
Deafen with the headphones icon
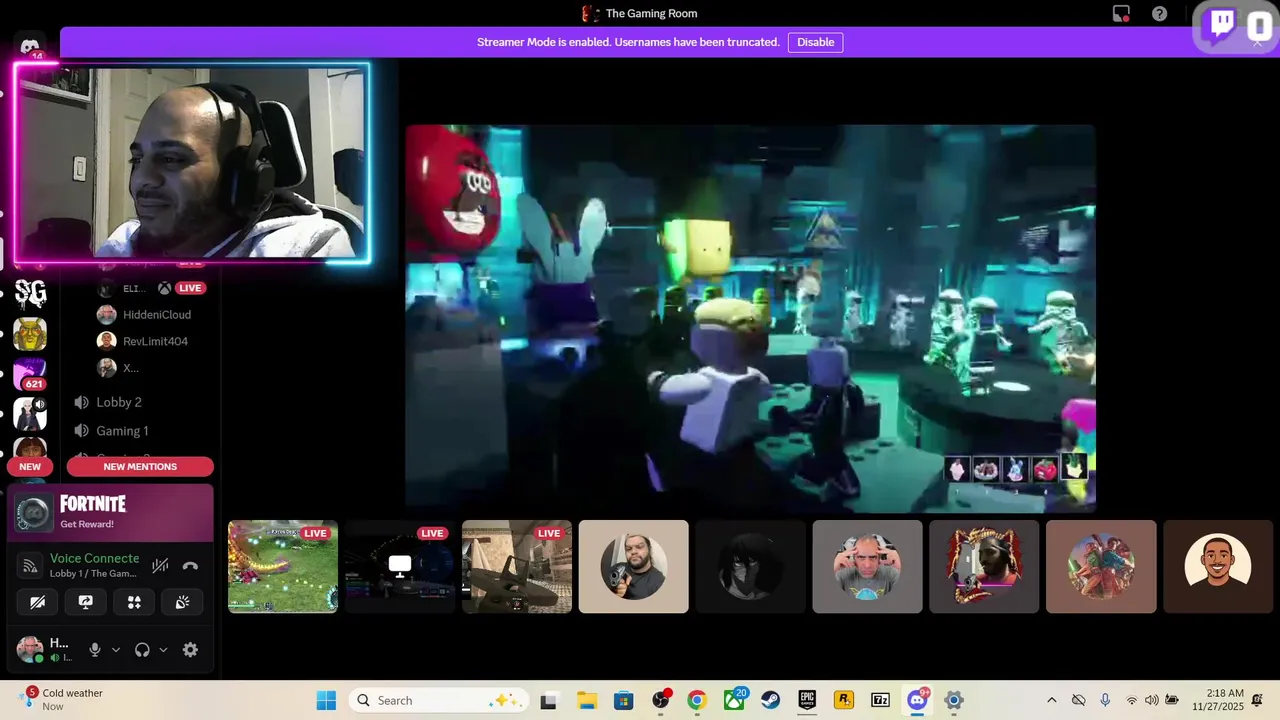(142, 650)
